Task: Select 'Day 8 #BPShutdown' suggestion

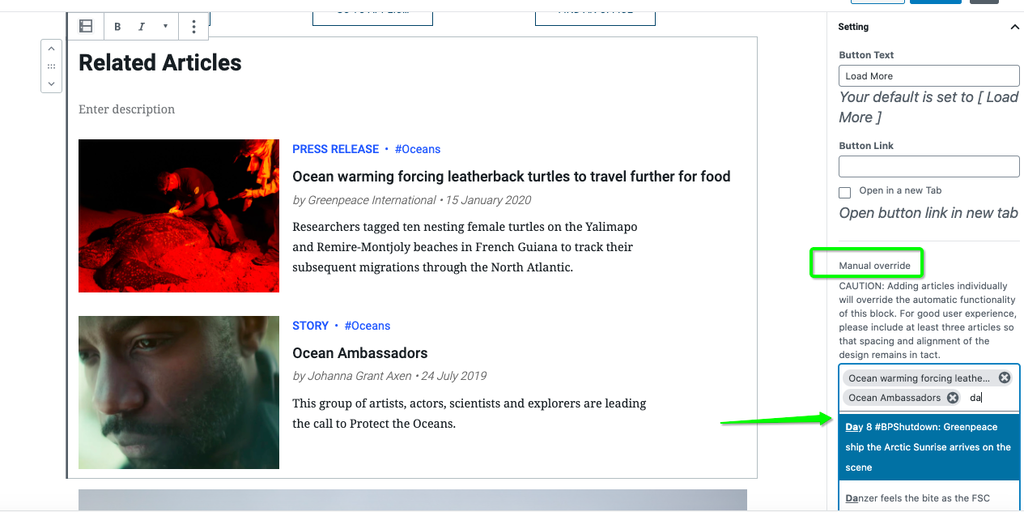Action: coord(929,447)
